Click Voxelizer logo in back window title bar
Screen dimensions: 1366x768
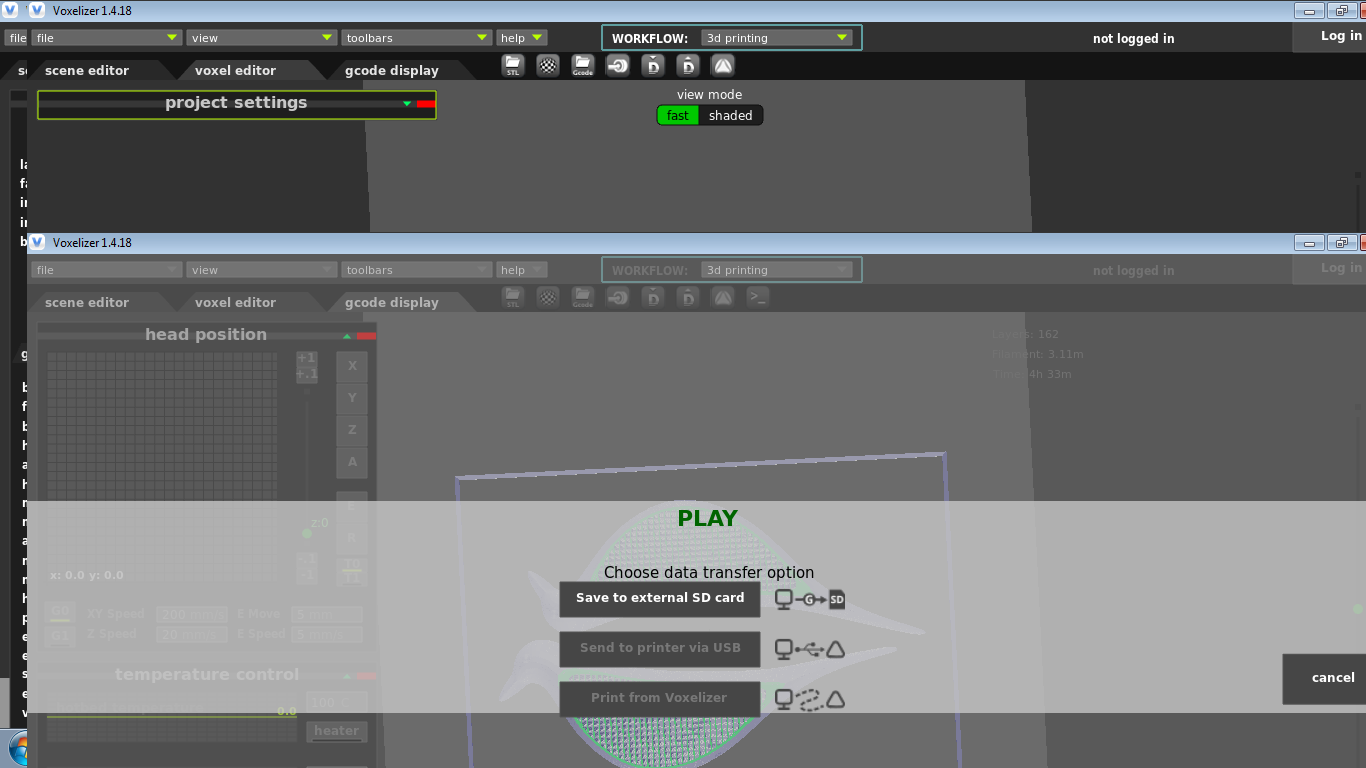[x=38, y=10]
